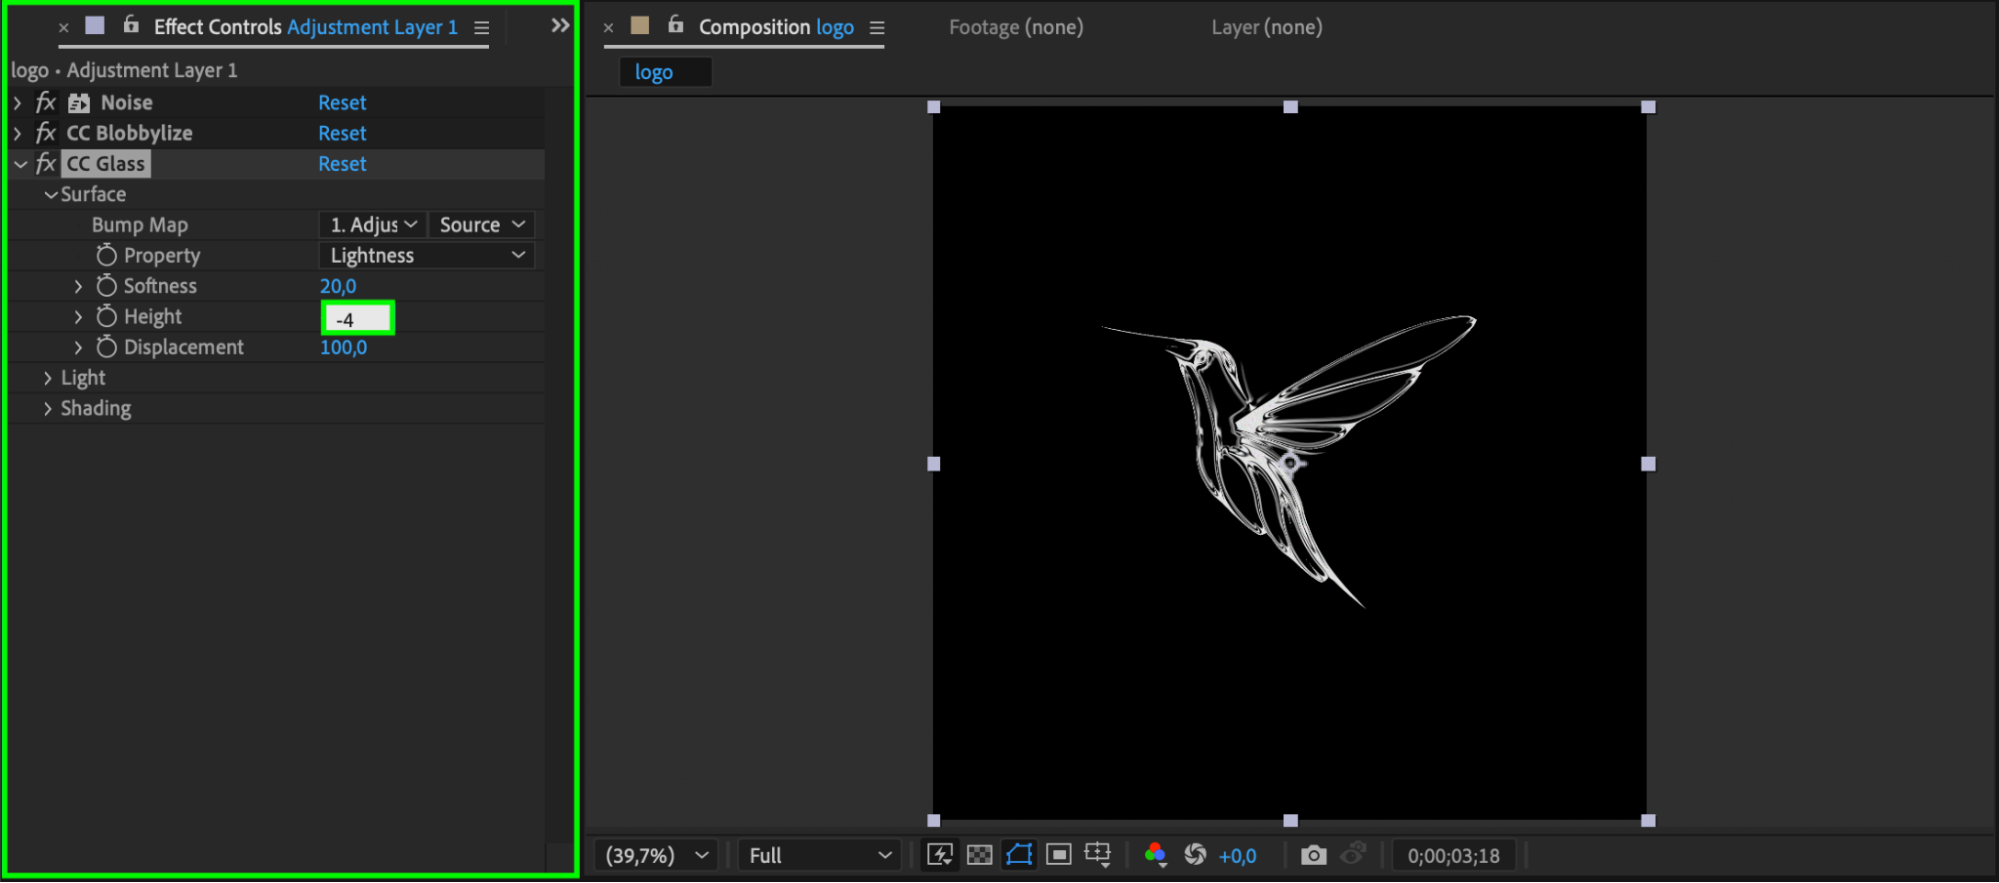This screenshot has width=1999, height=883.
Task: Toggle the fx switch for Noise effect
Action: pos(46,103)
